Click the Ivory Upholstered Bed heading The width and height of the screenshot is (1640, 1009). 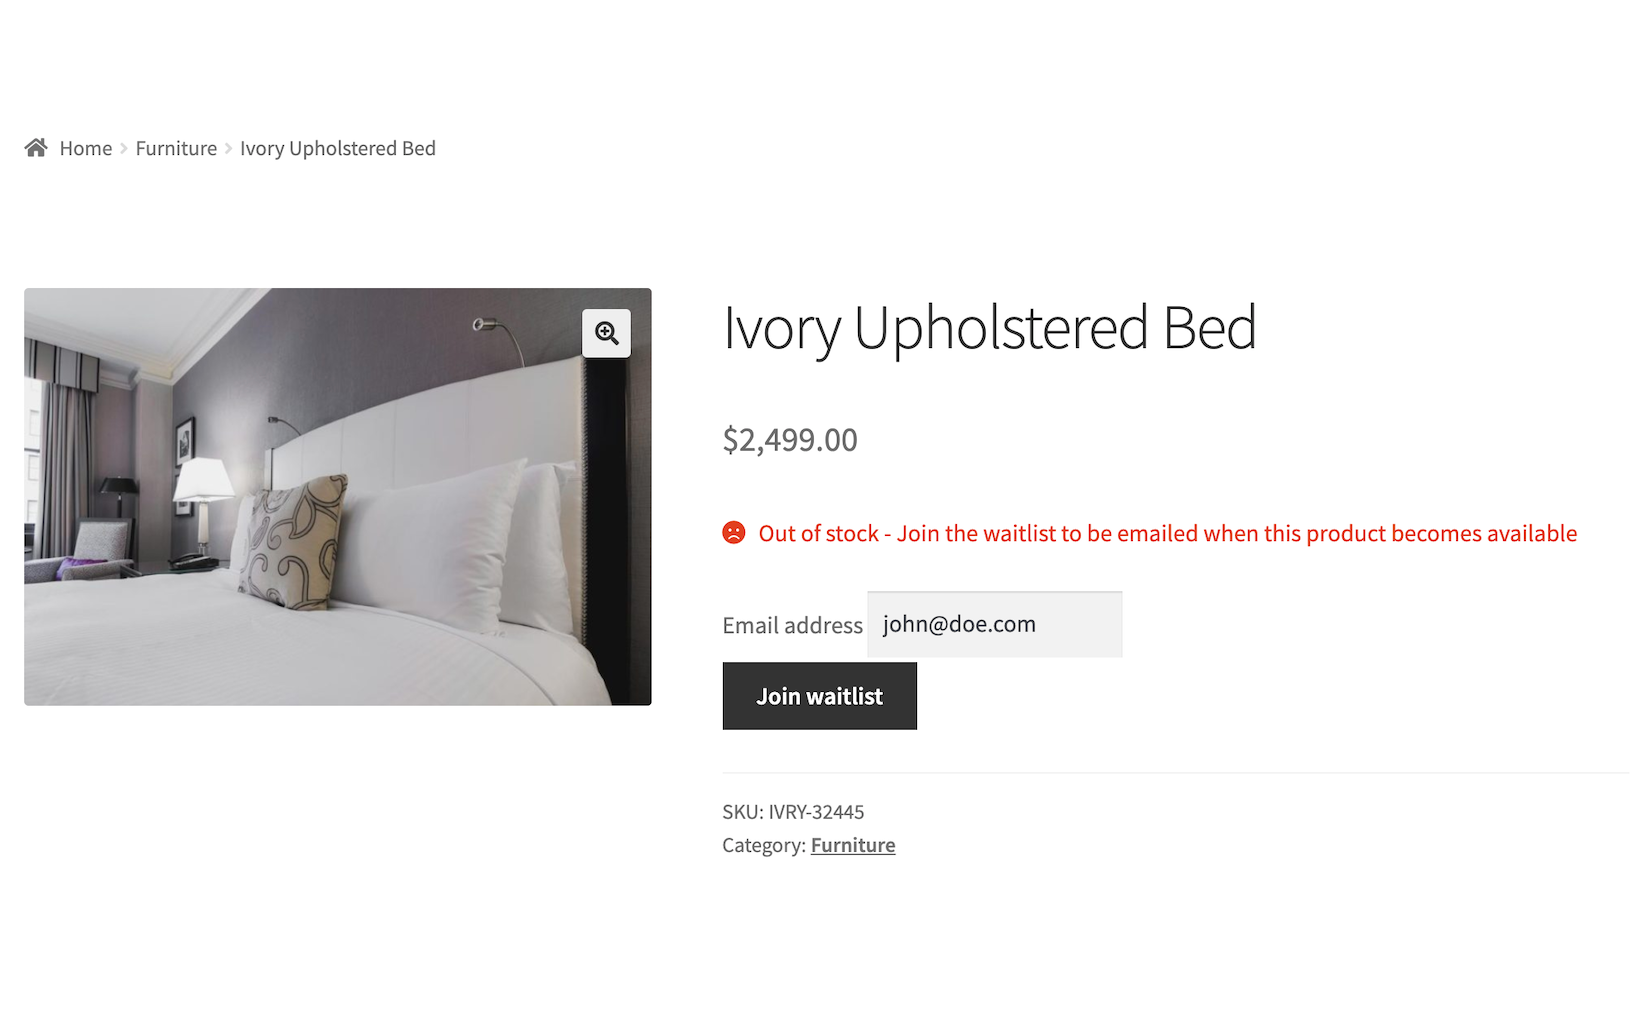[x=989, y=328]
